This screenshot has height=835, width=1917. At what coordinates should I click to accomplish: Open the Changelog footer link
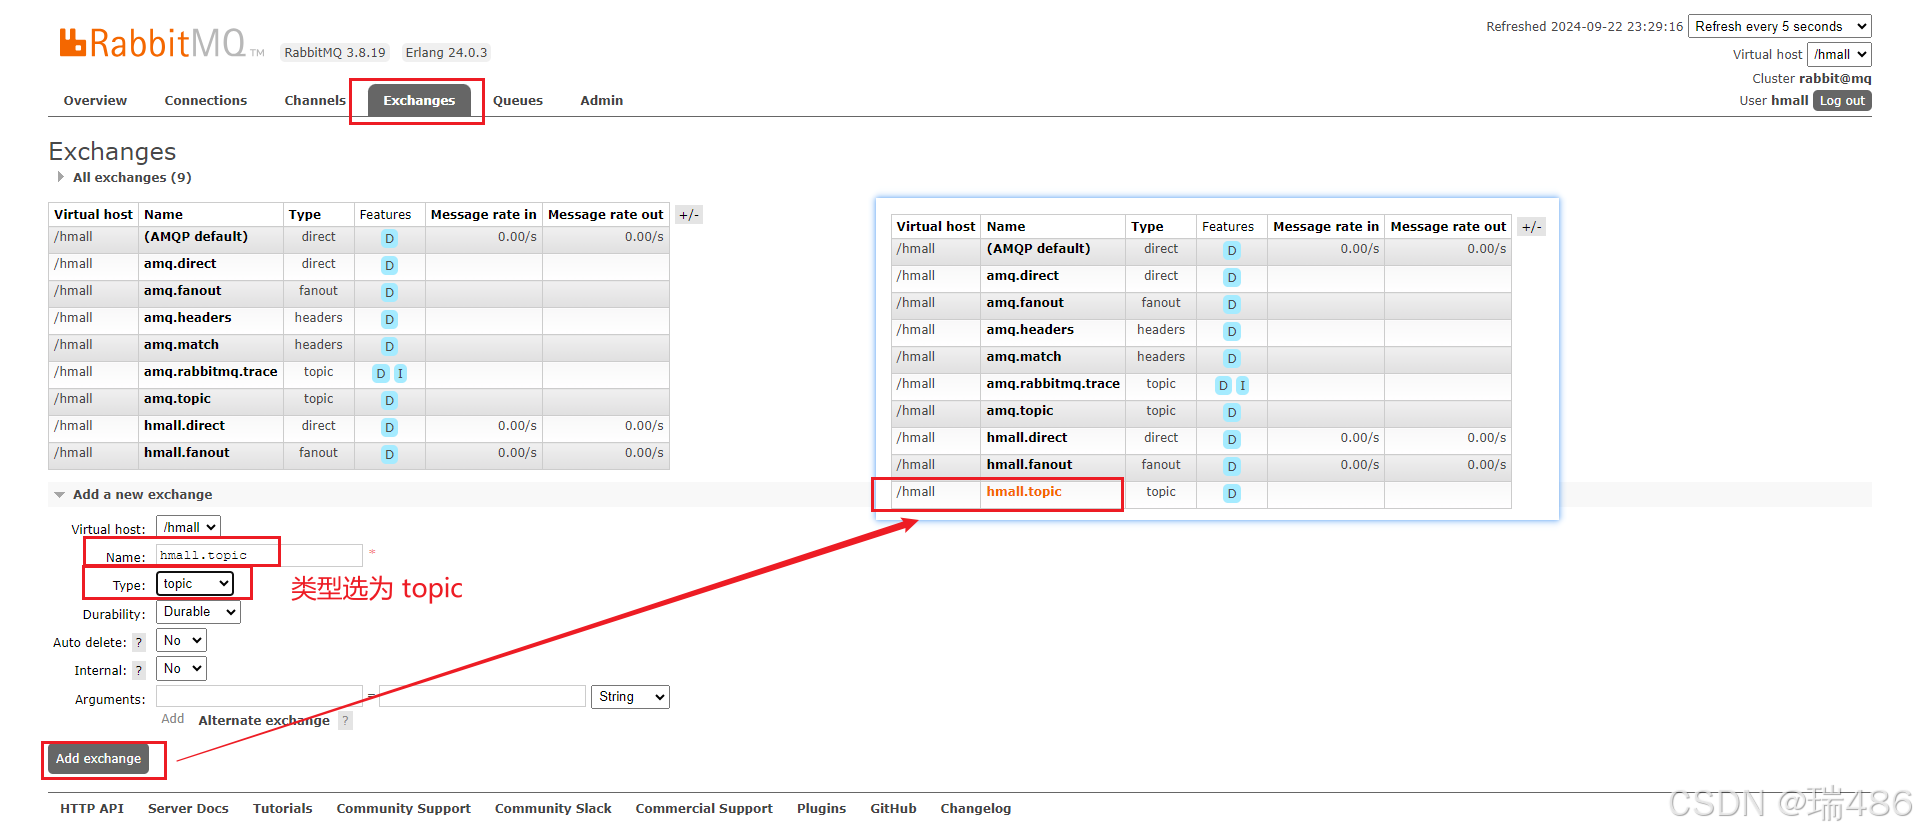tap(975, 809)
